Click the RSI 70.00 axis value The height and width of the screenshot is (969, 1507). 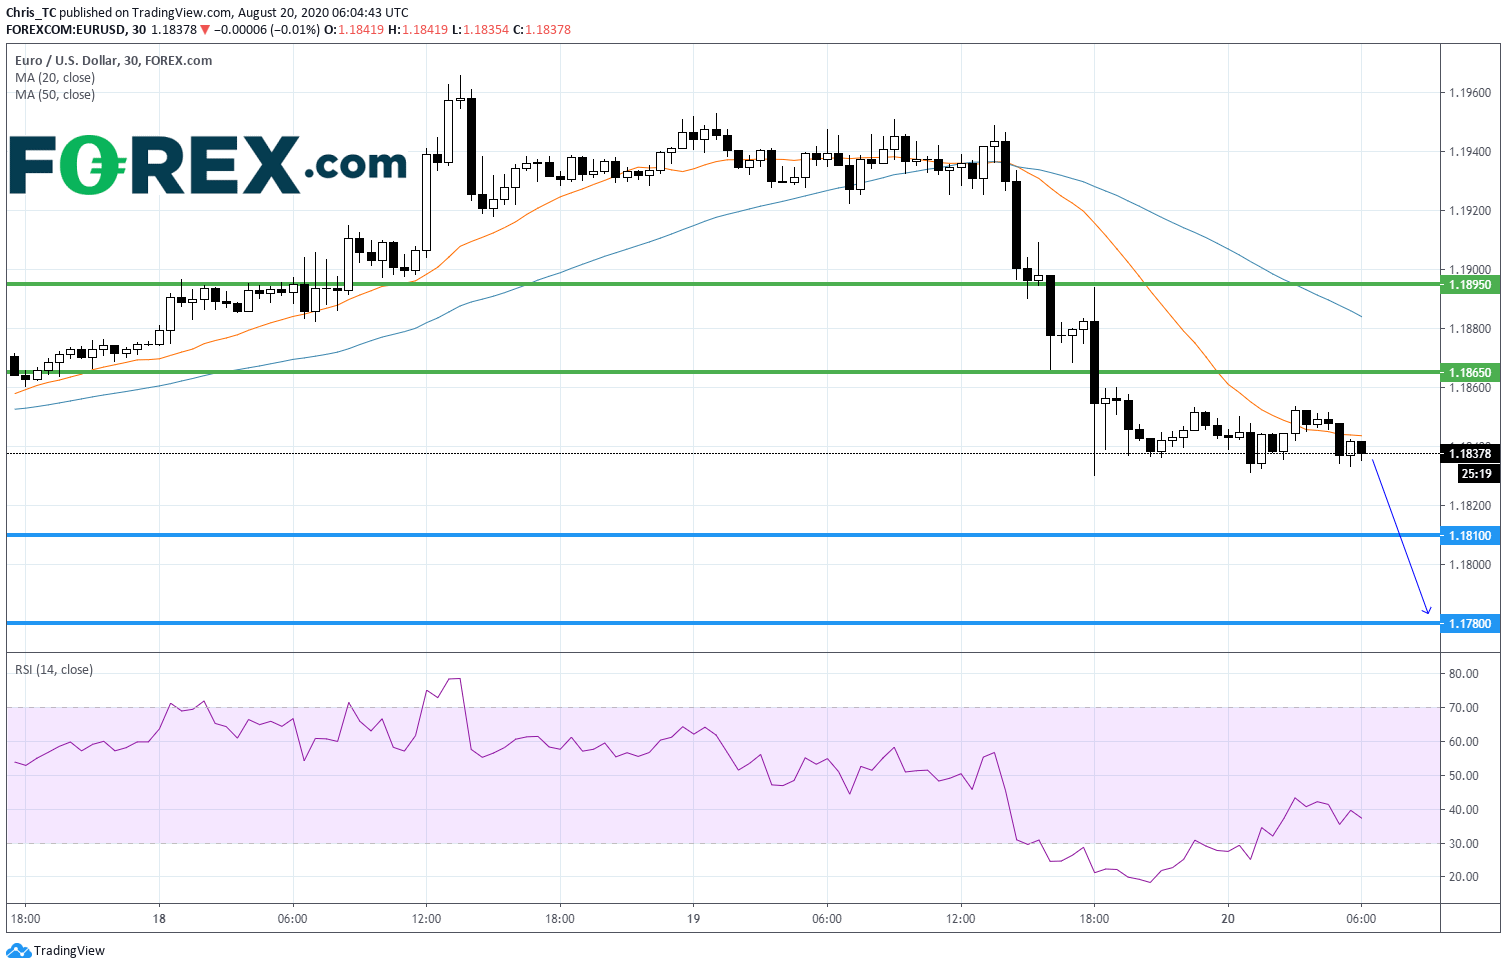1464,708
